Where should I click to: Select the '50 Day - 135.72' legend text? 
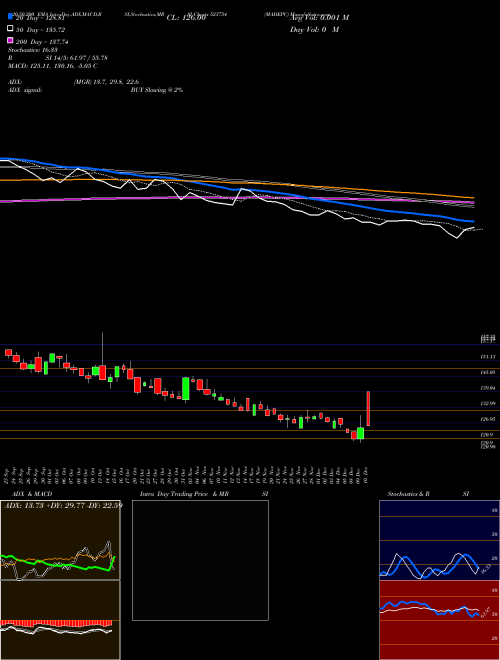pyautogui.click(x=41, y=30)
